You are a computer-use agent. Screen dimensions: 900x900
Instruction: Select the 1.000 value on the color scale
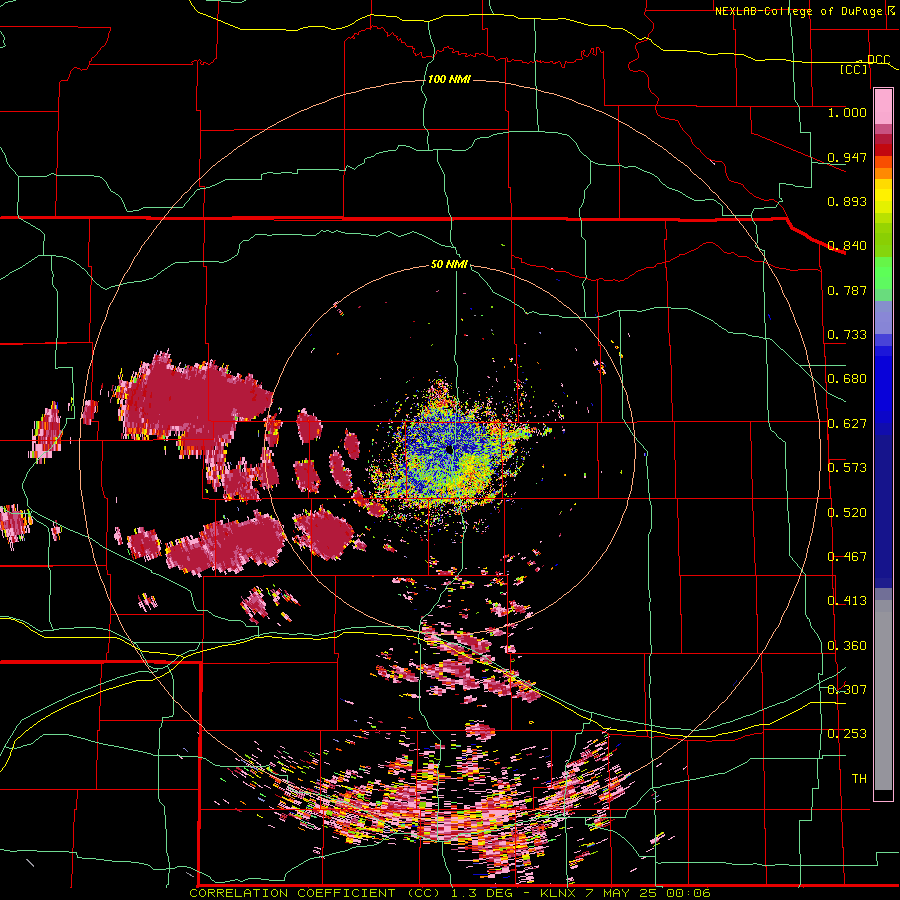847,112
